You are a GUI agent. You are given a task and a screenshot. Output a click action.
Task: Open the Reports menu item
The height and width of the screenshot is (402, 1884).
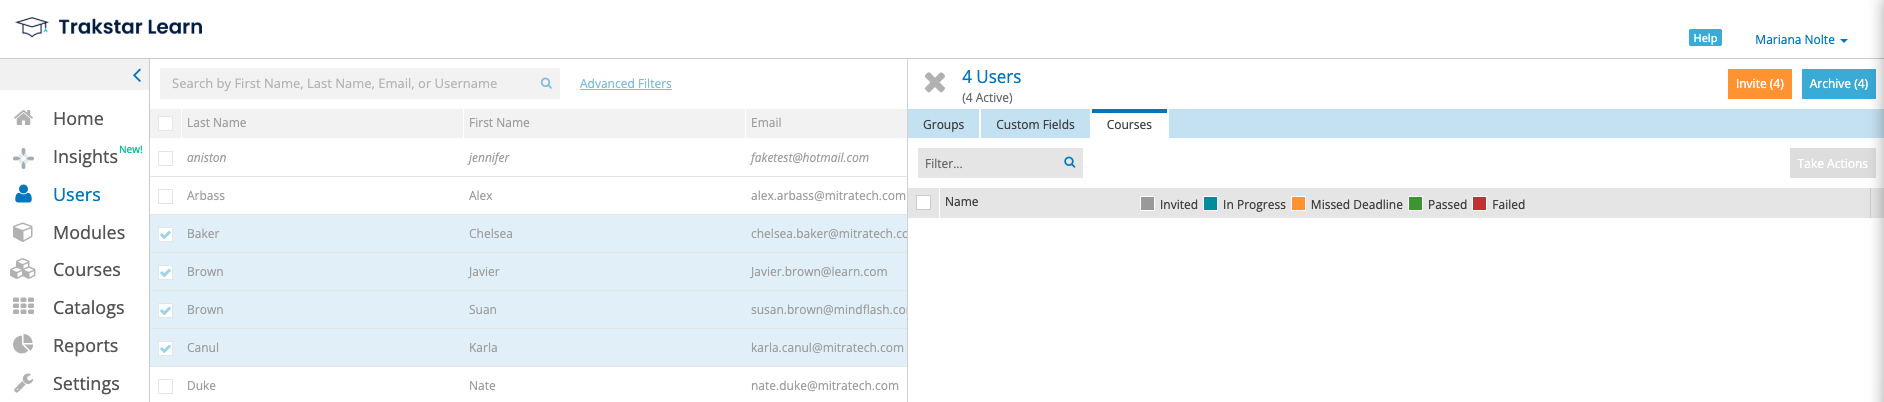[85, 345]
